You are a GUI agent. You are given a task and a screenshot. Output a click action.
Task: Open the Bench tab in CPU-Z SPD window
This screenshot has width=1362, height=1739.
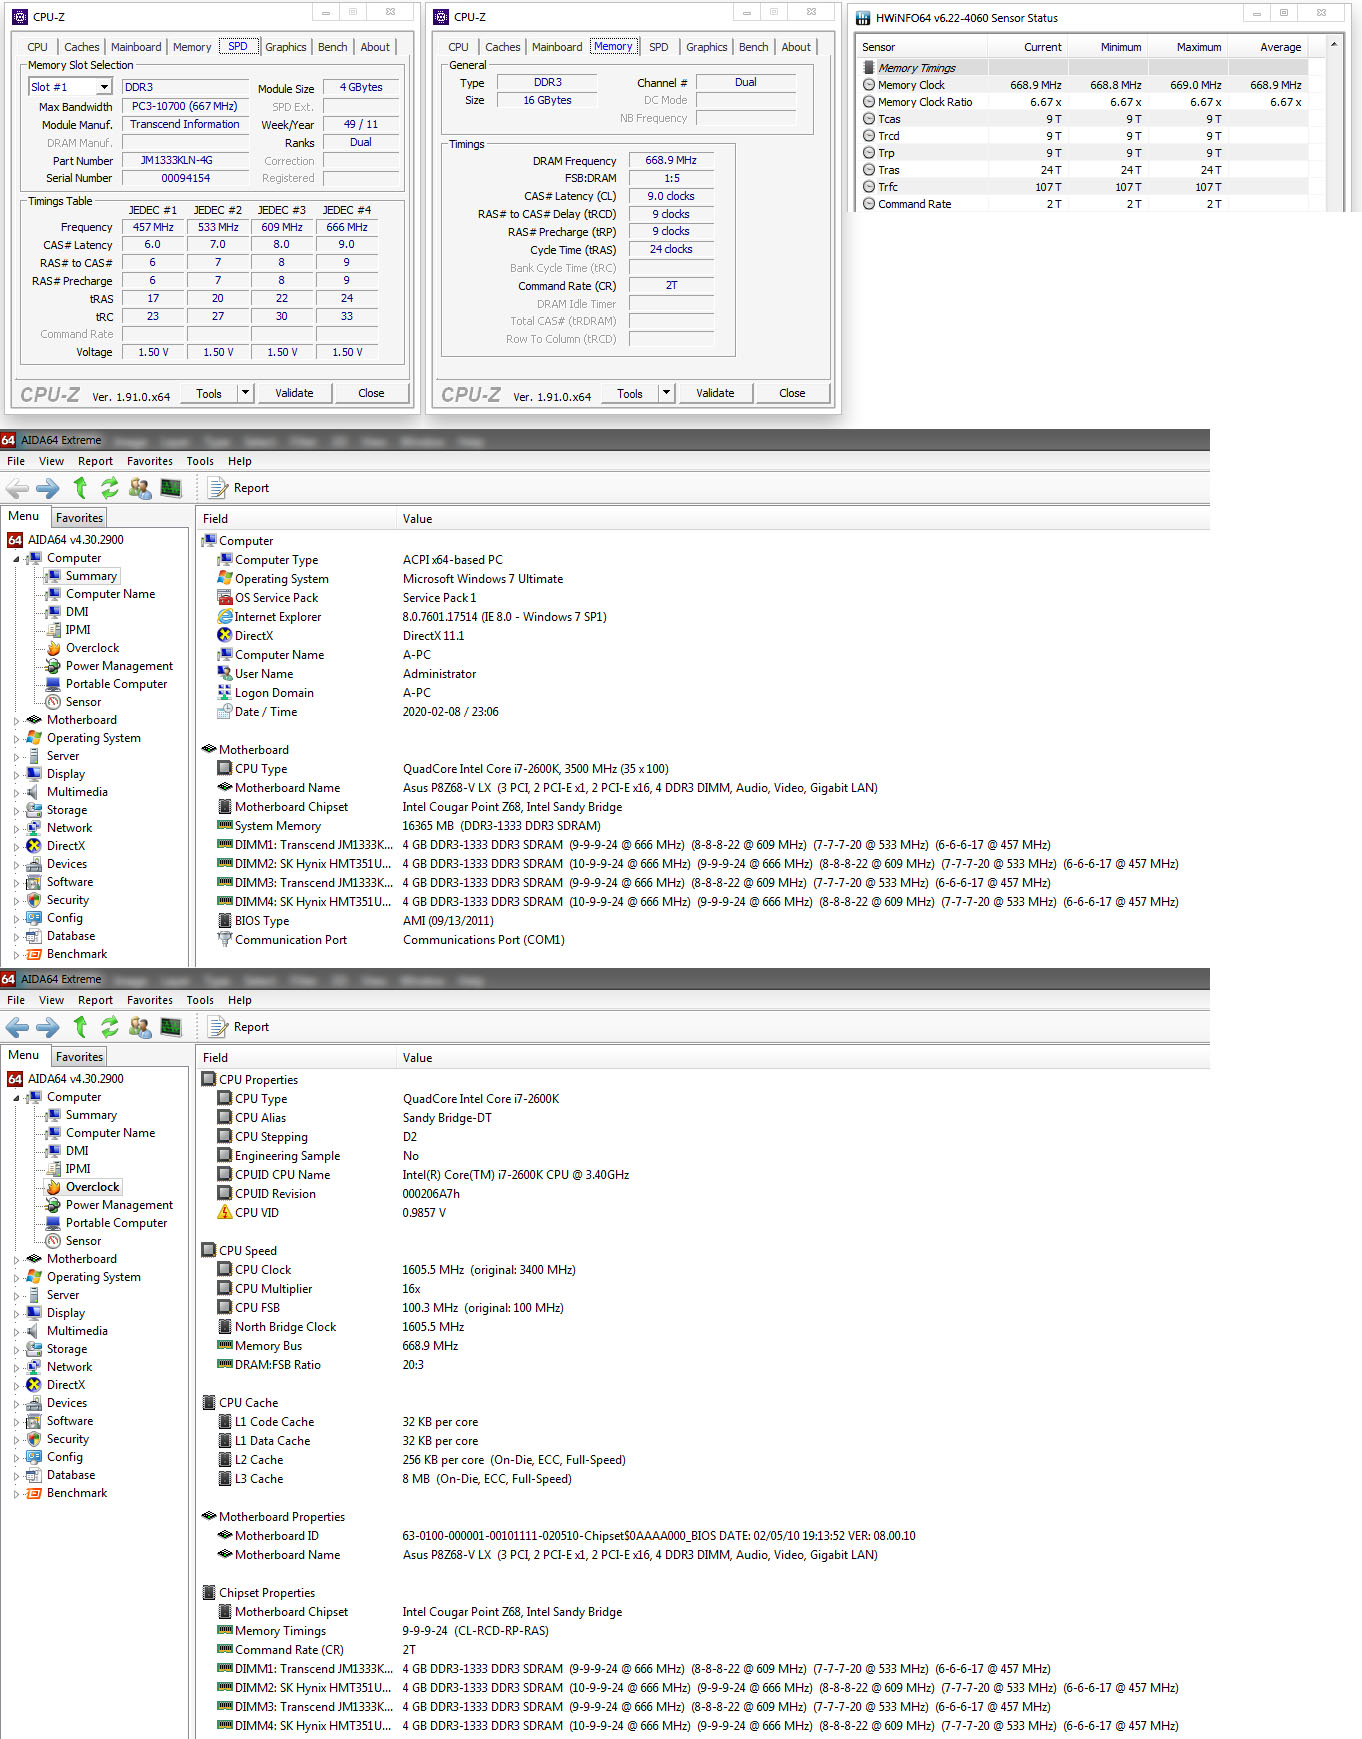click(333, 47)
